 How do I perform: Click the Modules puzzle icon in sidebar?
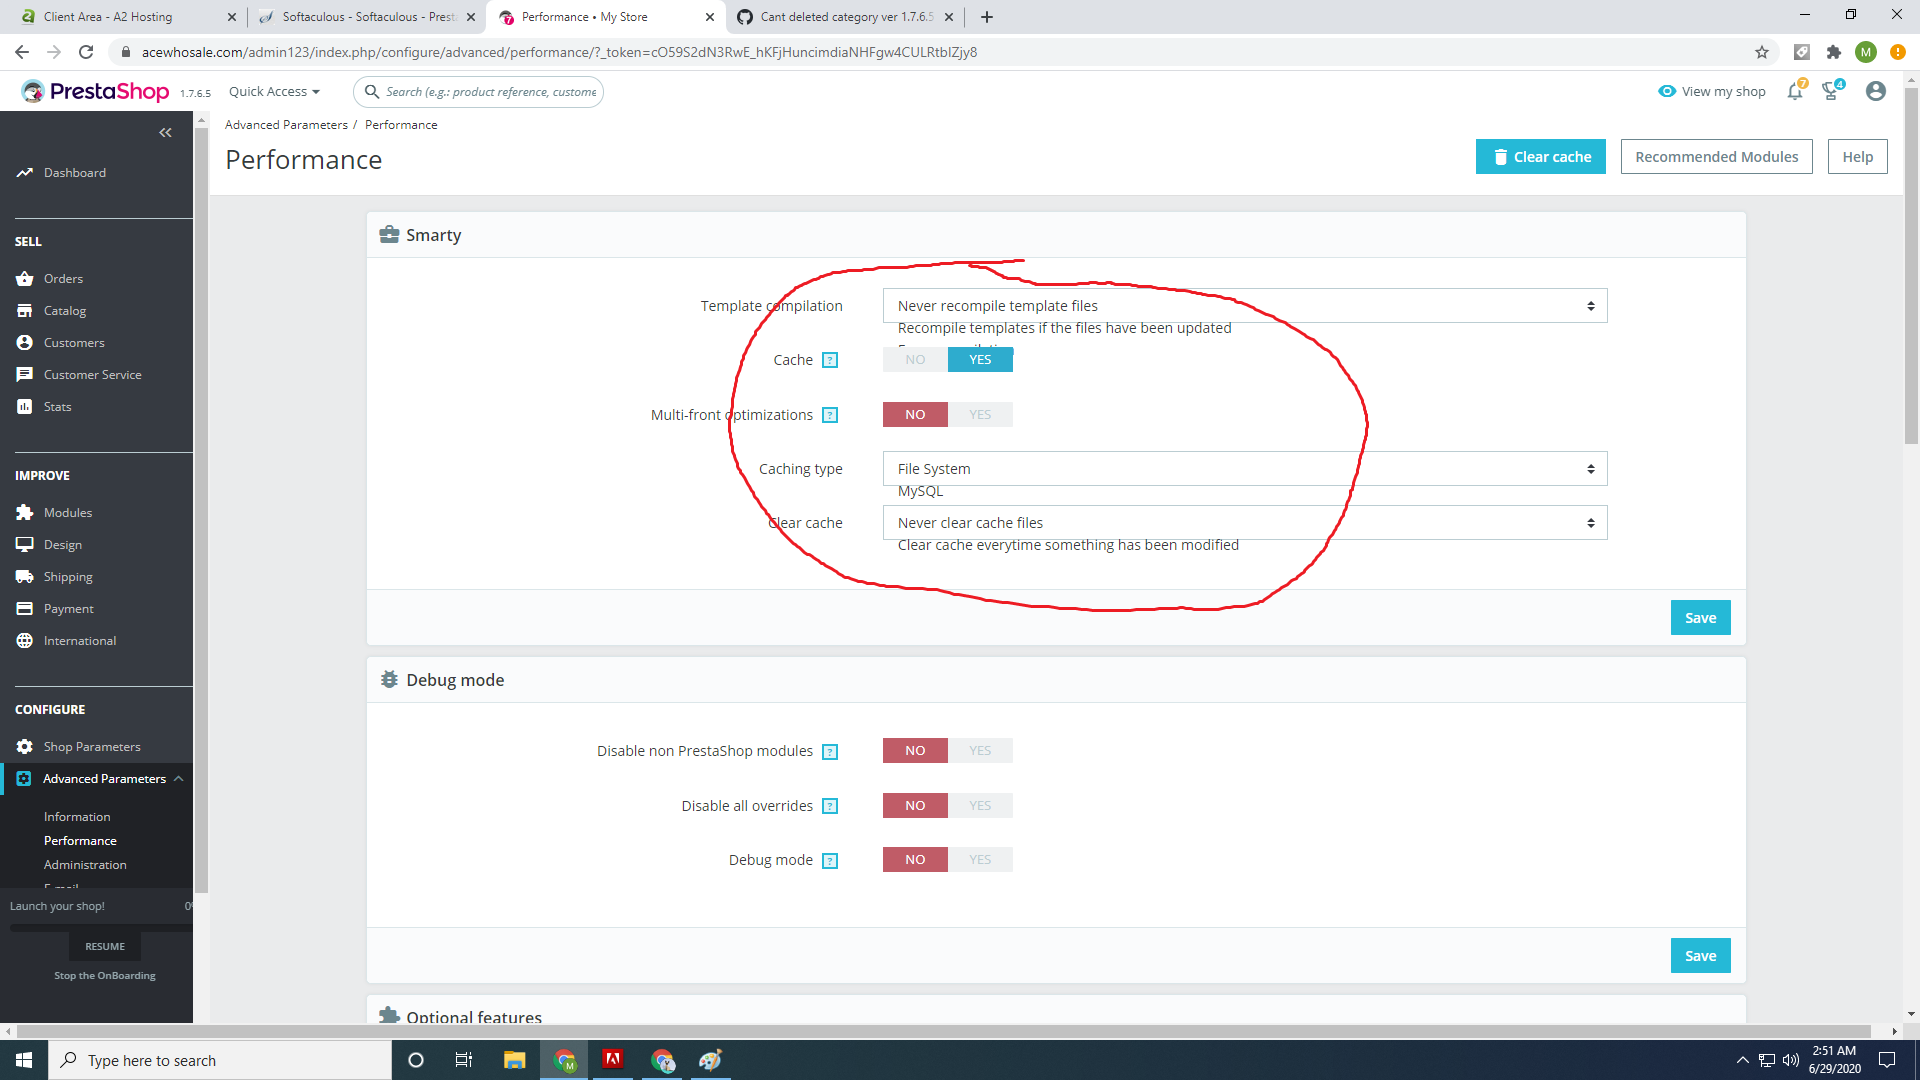25,512
